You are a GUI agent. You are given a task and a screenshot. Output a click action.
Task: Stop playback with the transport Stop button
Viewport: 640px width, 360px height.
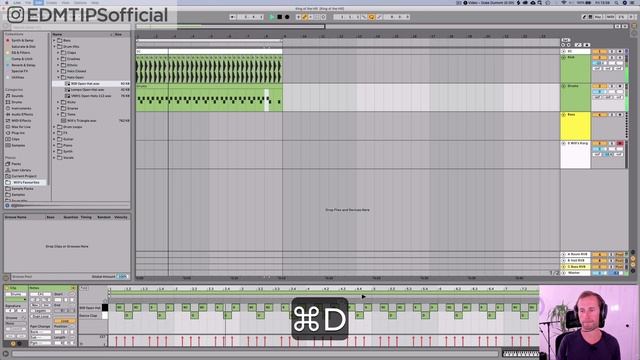280,17
